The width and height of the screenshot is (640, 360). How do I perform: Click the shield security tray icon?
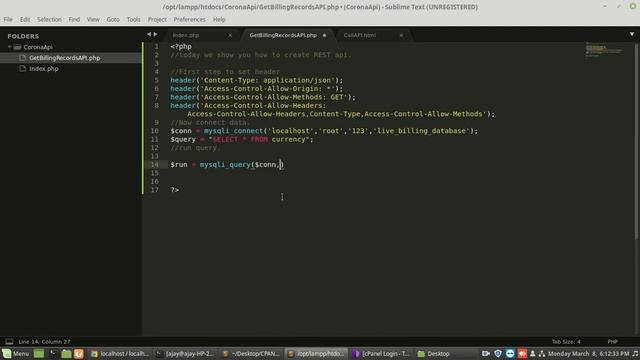pos(498,353)
